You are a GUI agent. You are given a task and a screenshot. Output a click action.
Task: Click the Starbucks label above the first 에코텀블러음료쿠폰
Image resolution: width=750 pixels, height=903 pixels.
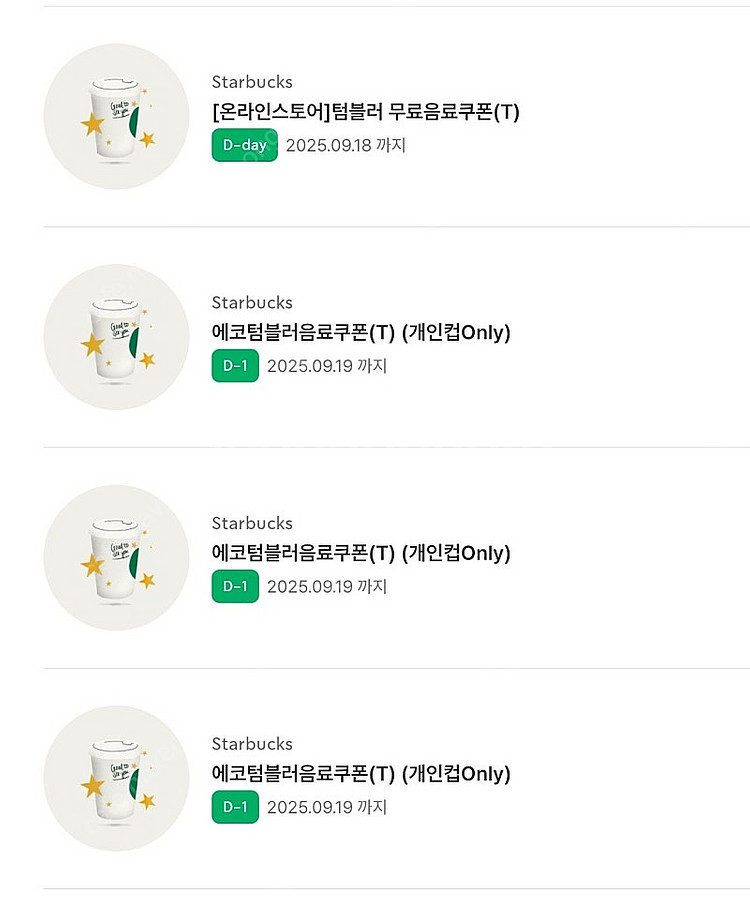click(252, 303)
